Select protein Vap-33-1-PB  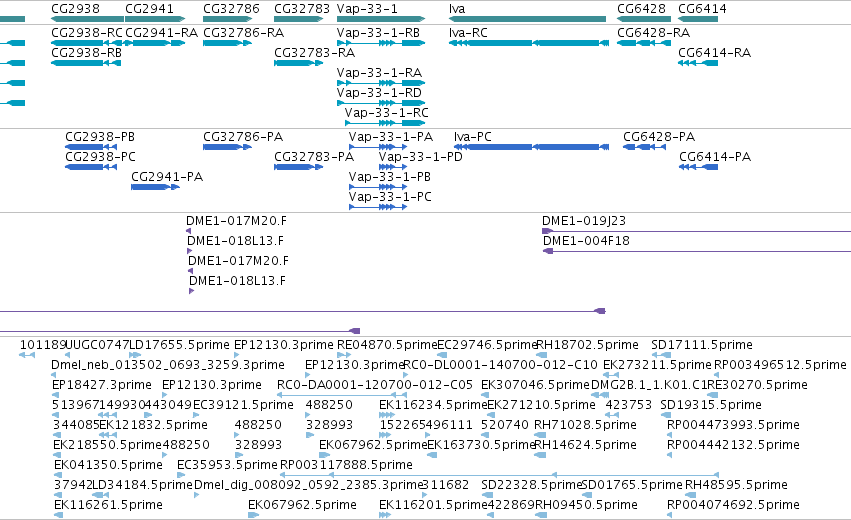[378, 187]
